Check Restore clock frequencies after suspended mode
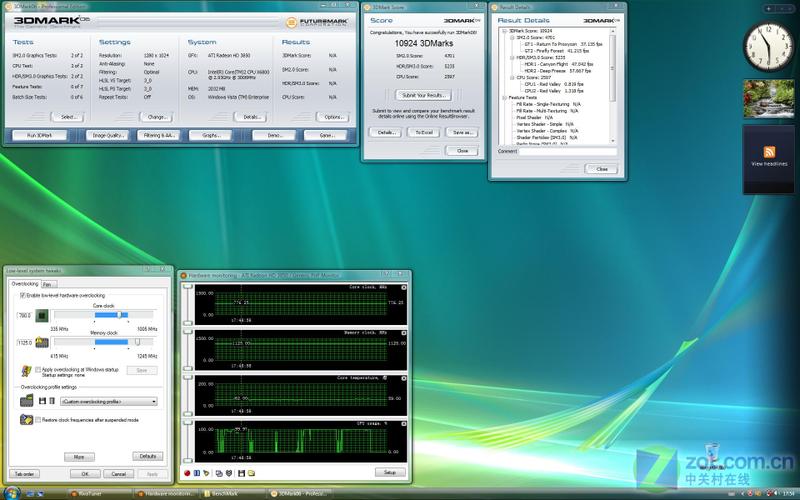This screenshot has width=800, height=500. click(38, 420)
